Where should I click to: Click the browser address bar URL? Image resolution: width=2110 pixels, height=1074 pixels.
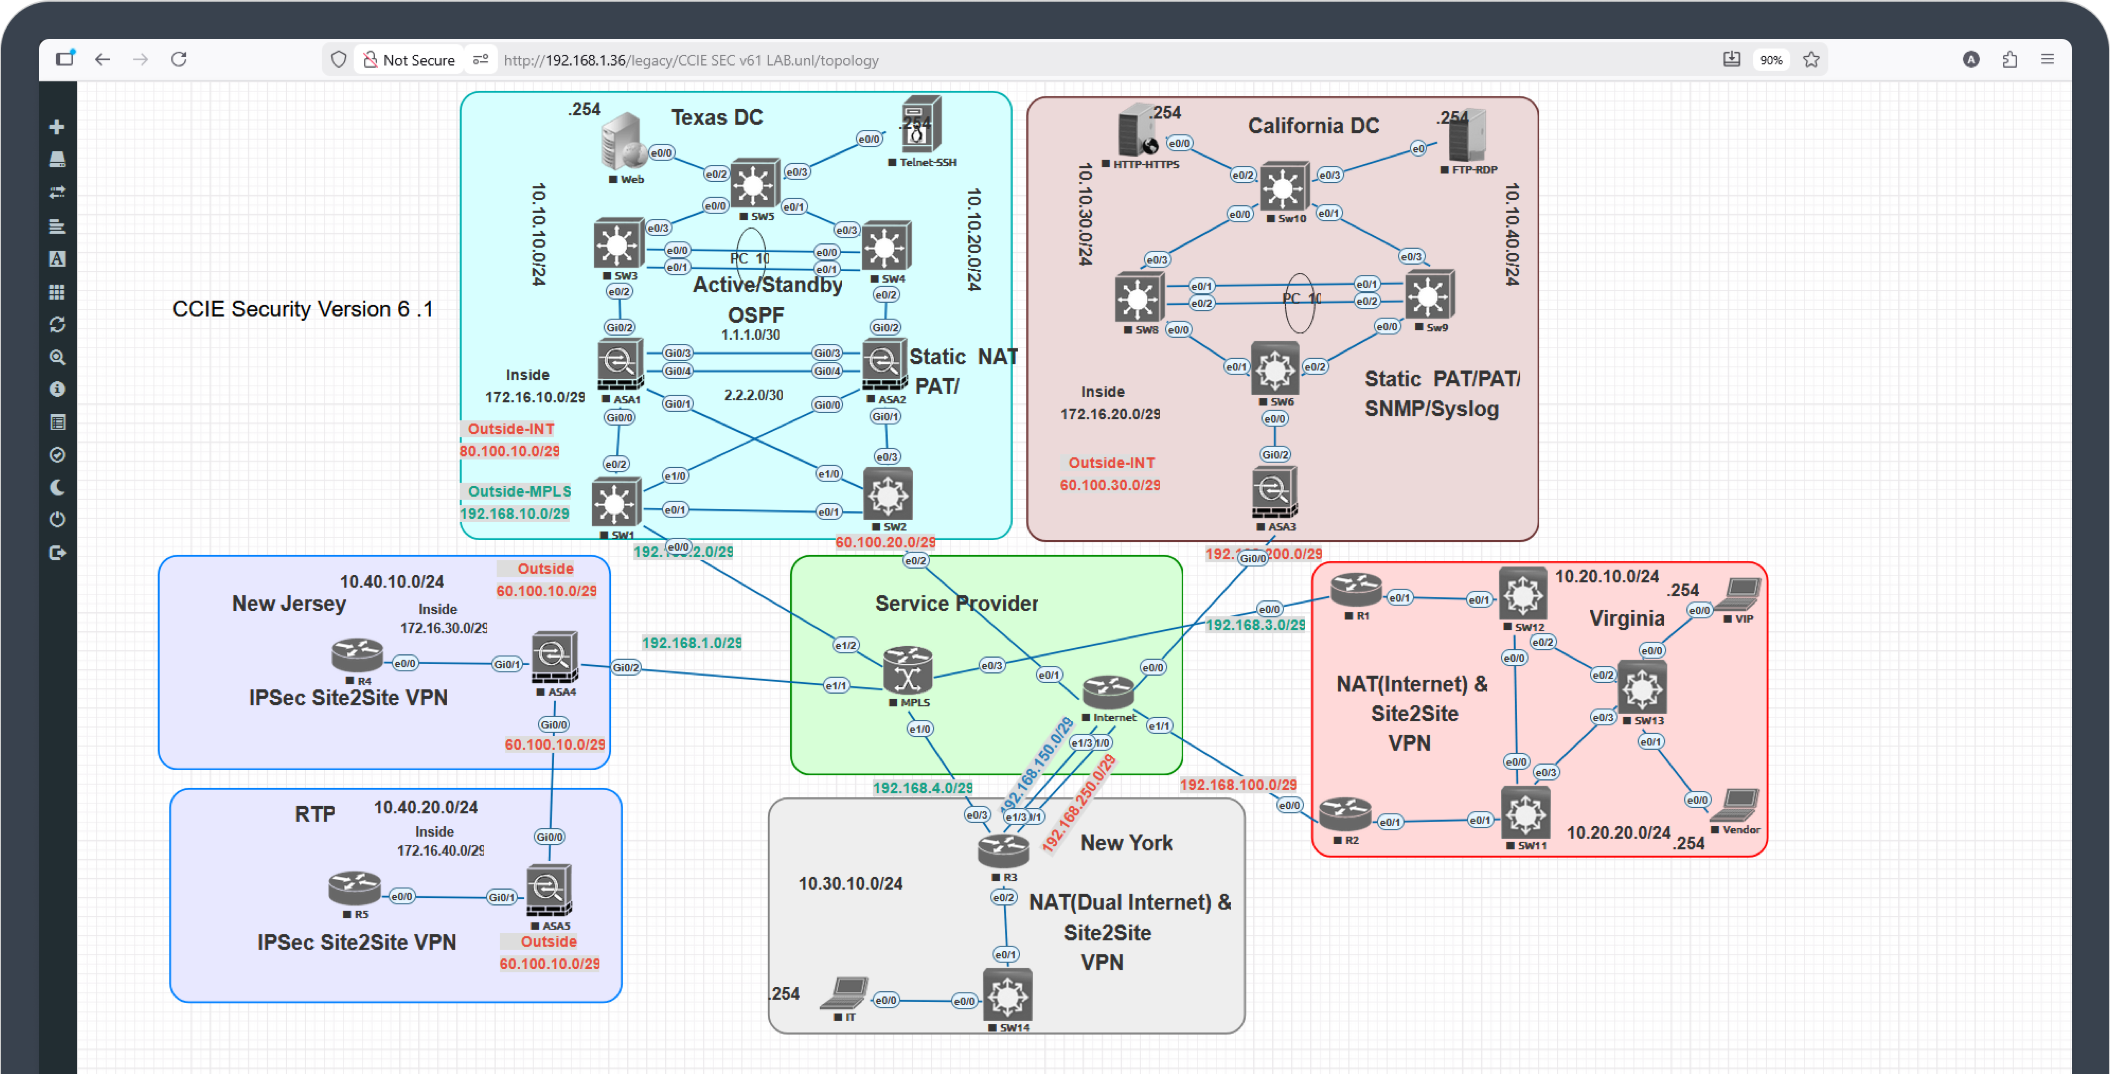coord(690,60)
